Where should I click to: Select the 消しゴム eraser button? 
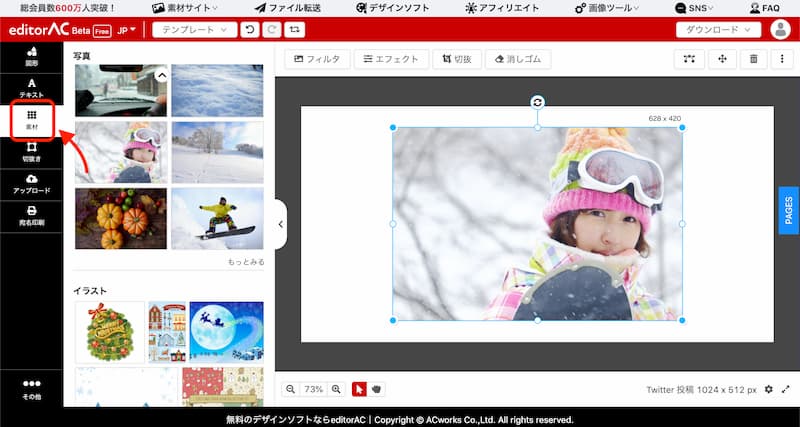518,59
